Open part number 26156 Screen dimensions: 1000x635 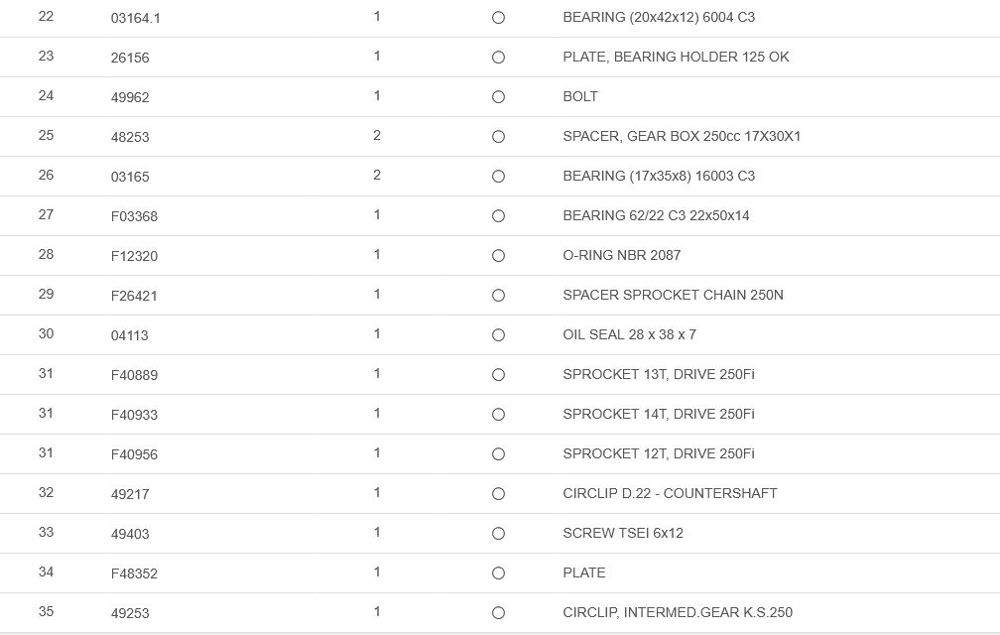pyautogui.click(x=130, y=58)
